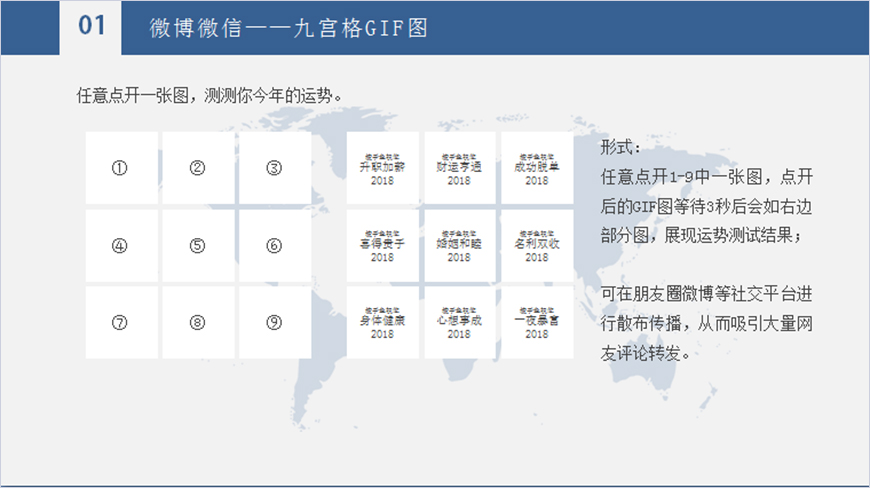Screen dimensions: 870x488
Task: Open the tile numbered ⑦
Action: (121, 322)
